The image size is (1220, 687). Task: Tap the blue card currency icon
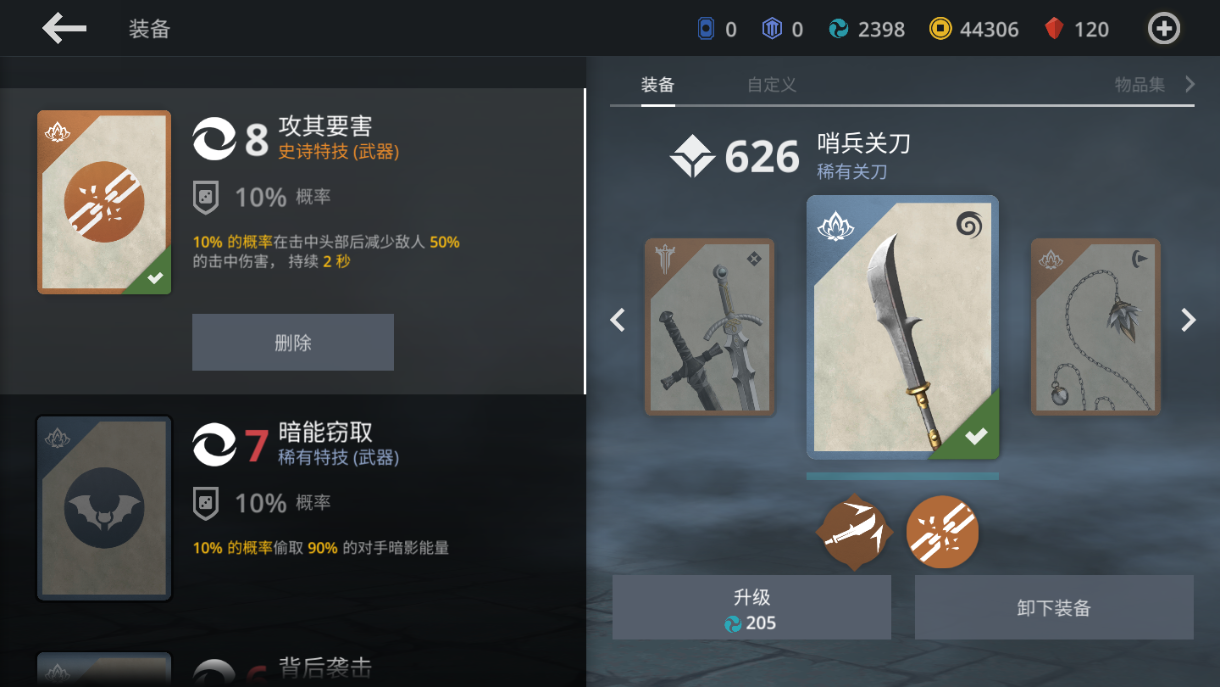pos(706,29)
